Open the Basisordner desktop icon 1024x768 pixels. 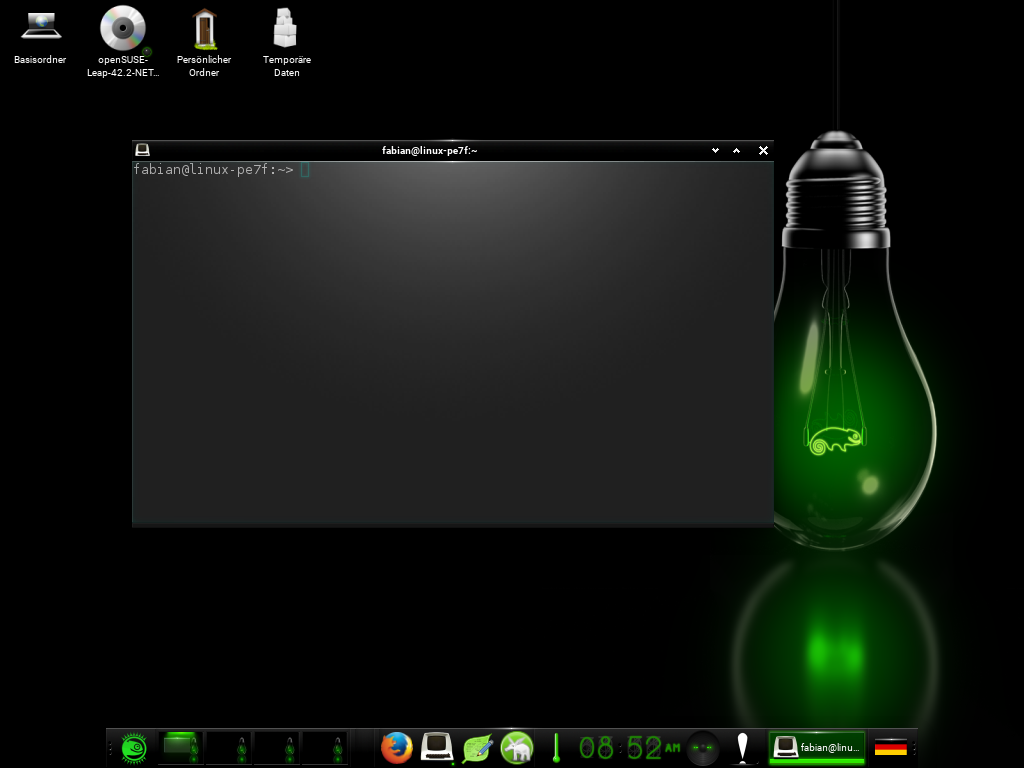pyautogui.click(x=40, y=28)
